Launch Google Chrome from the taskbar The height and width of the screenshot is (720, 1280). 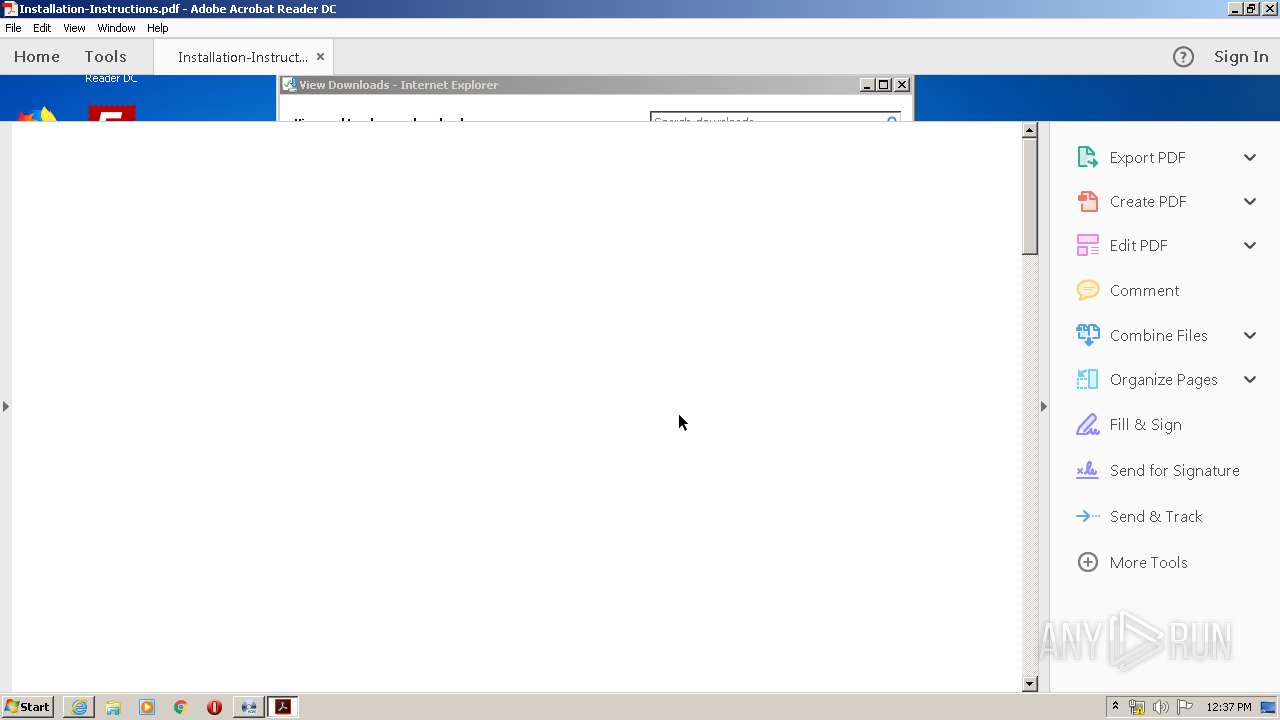(x=181, y=707)
